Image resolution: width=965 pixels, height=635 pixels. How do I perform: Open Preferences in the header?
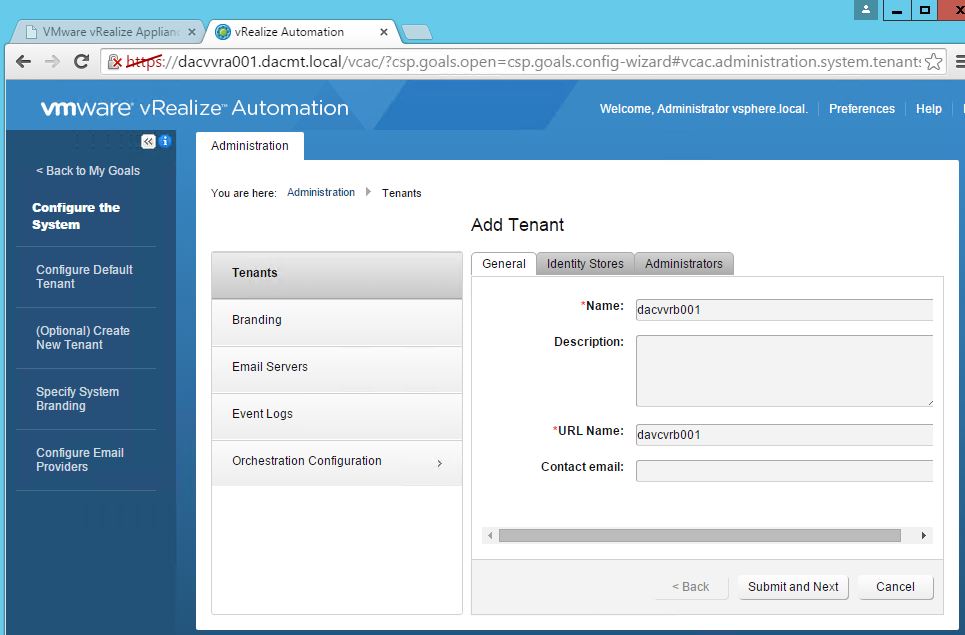[862, 109]
